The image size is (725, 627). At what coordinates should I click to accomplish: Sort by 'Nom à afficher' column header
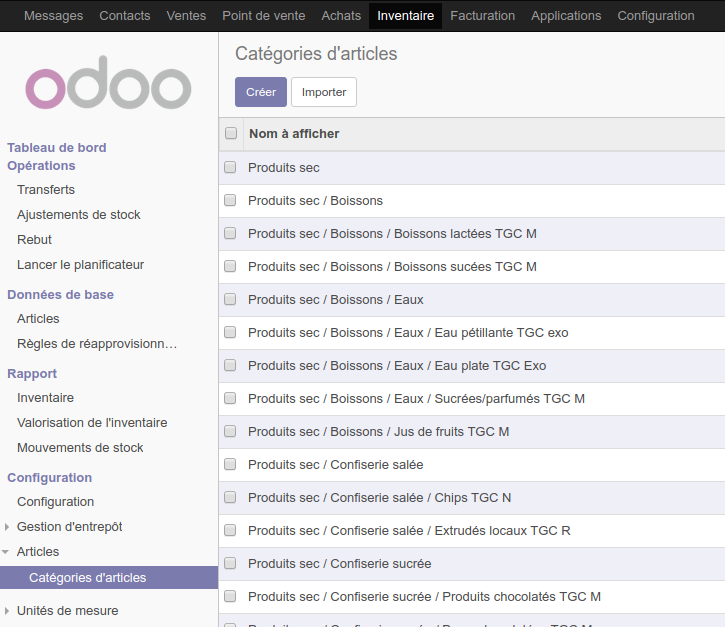click(x=294, y=134)
